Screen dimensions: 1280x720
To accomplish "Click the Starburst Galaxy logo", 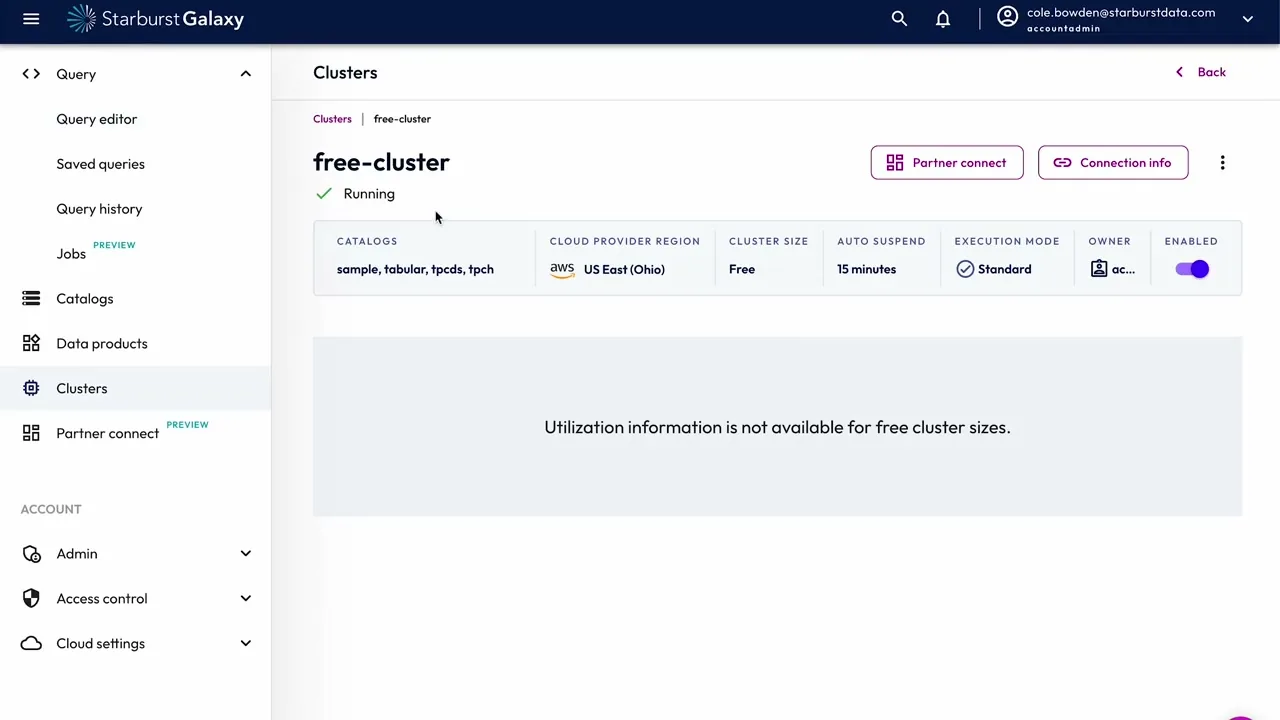I will 155,19.
